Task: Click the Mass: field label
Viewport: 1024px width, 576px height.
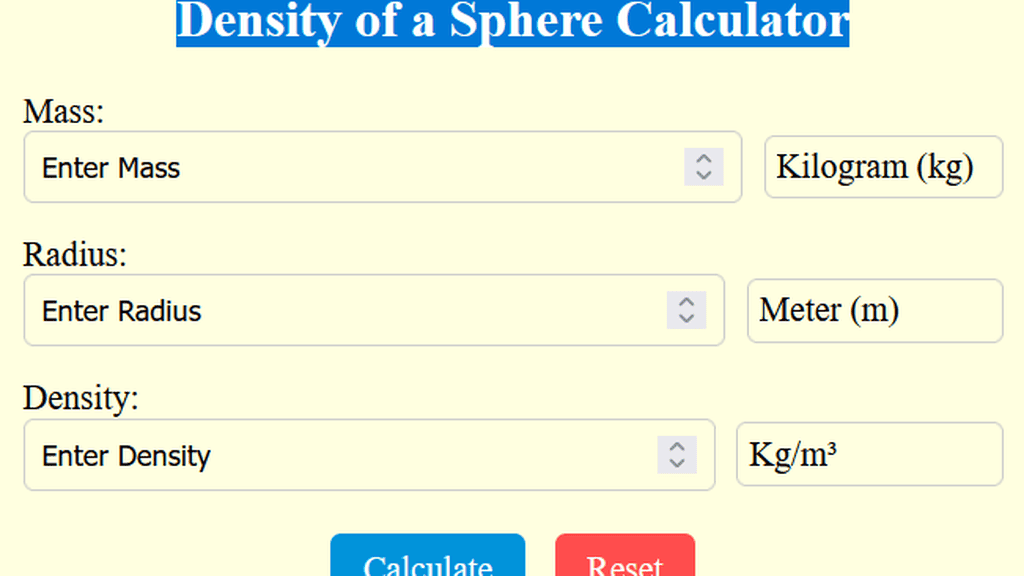Action: (62, 112)
